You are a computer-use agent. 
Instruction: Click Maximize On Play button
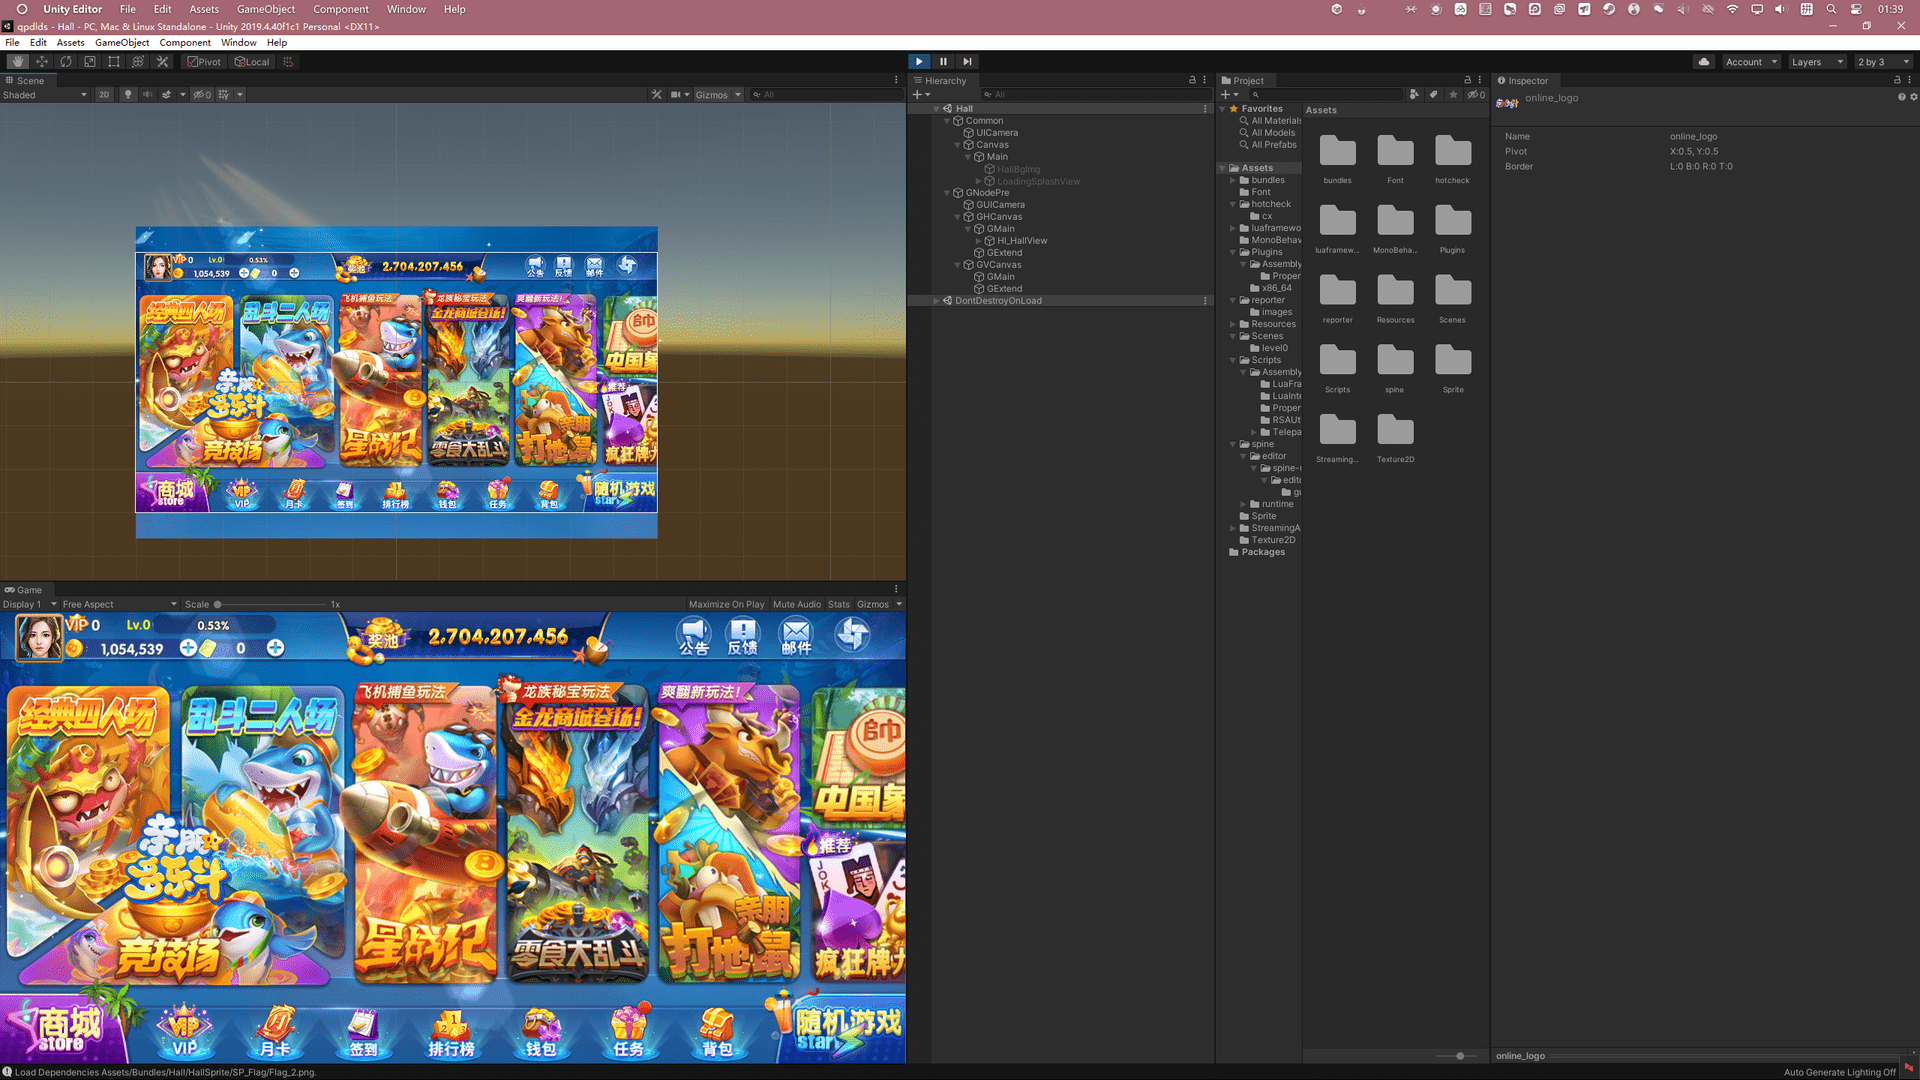726,604
